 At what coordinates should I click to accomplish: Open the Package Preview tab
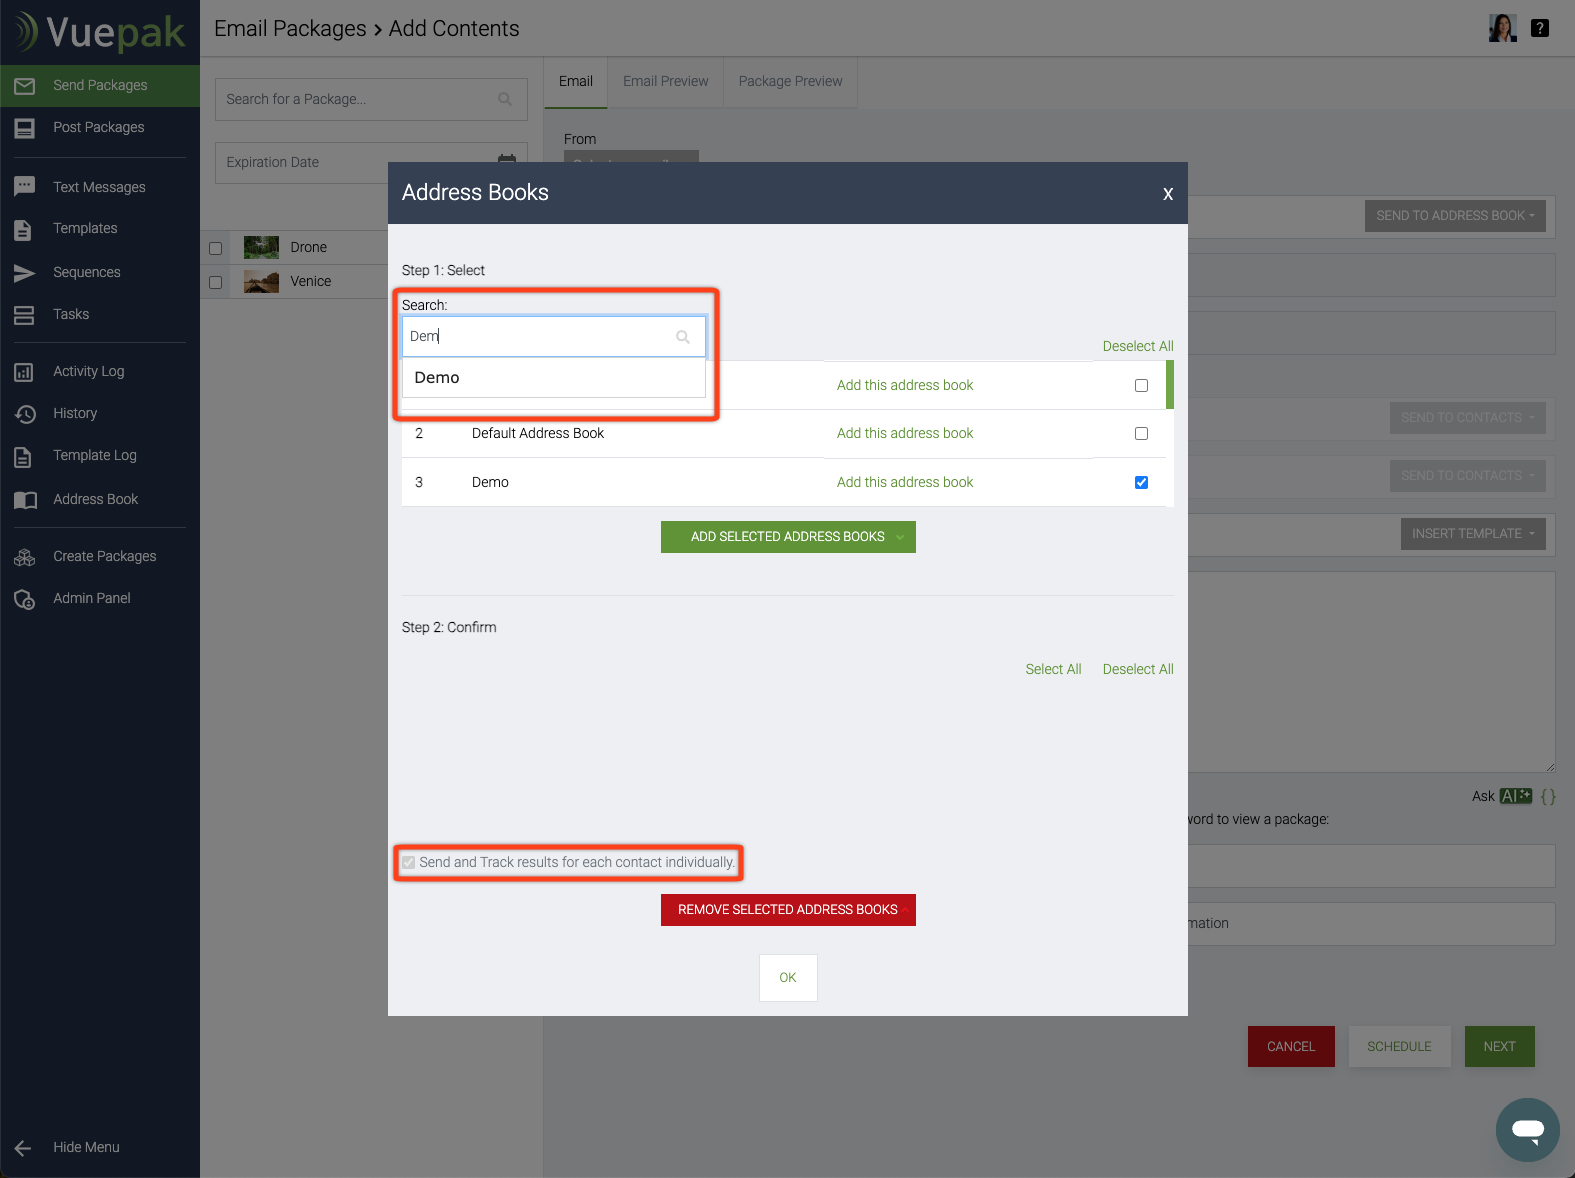point(790,82)
